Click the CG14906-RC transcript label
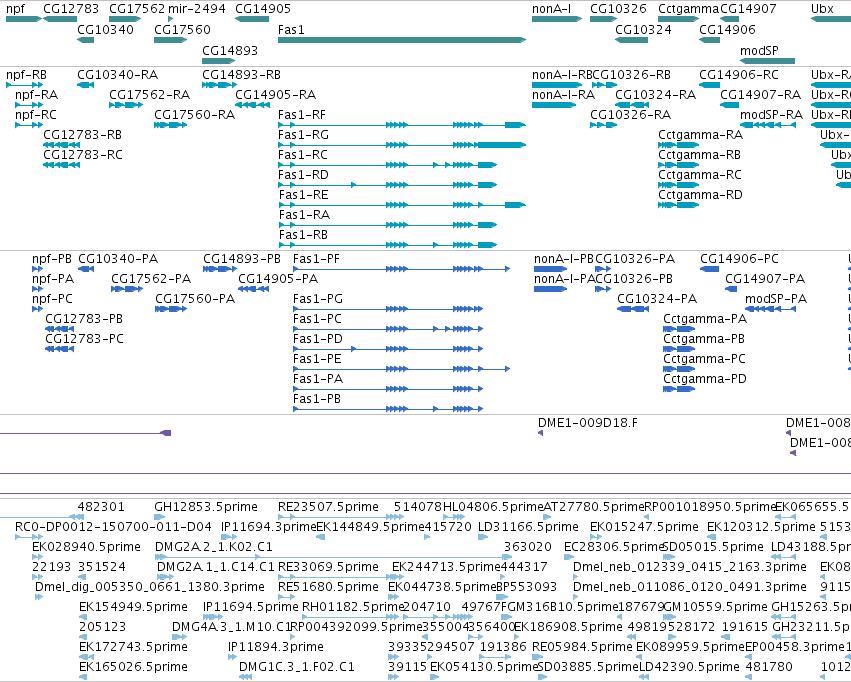Viewport: 851px width, 682px height. pyautogui.click(x=739, y=75)
